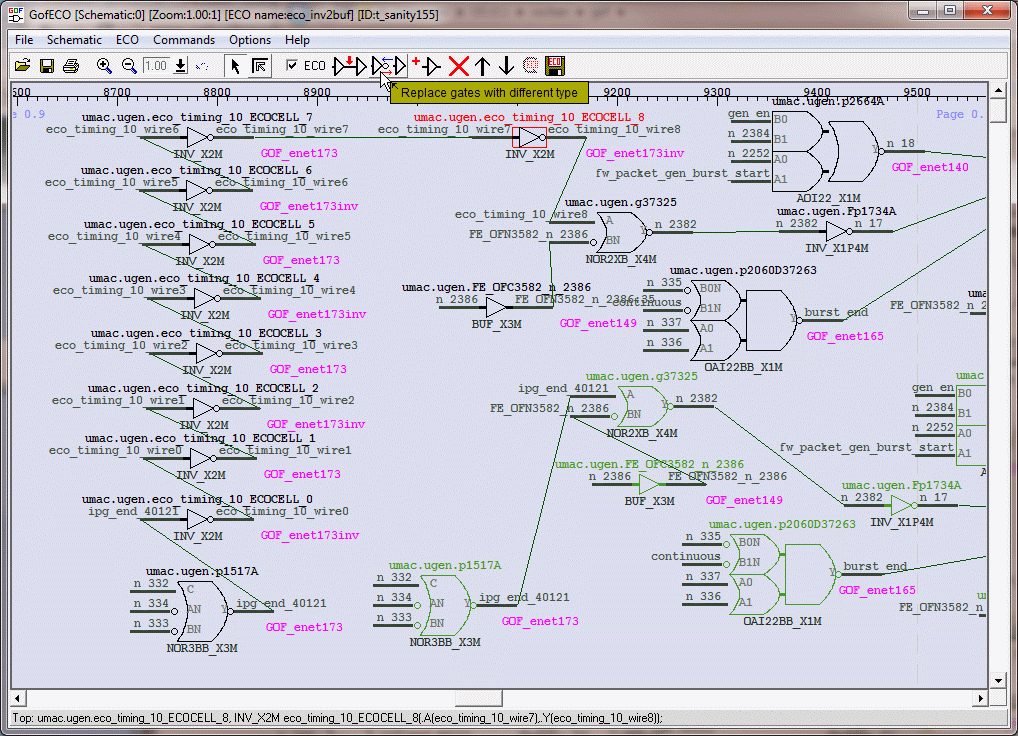Select the ECOCELL_0 inverter gate symbol

point(199,519)
